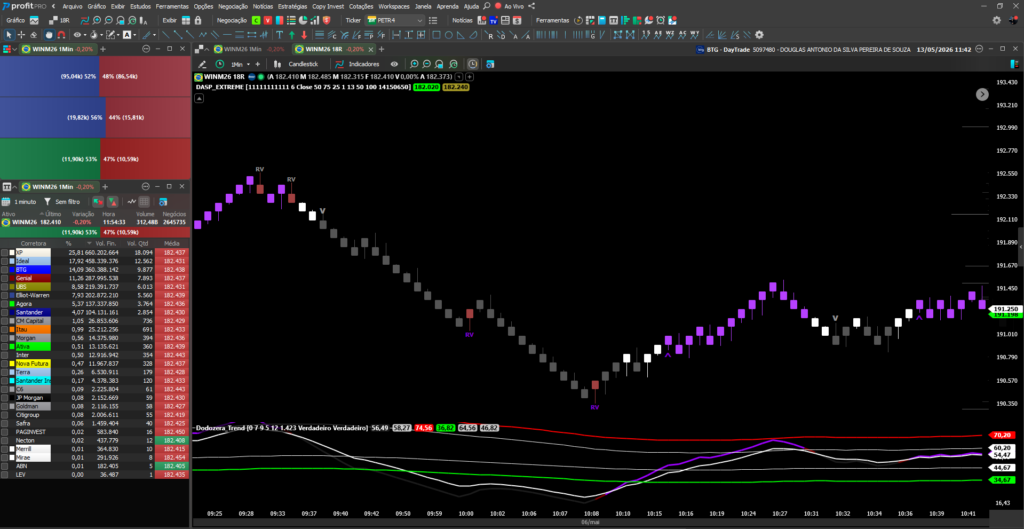Toggle the eye icon next to Indicadores
The image size is (1024, 529).
point(394,64)
